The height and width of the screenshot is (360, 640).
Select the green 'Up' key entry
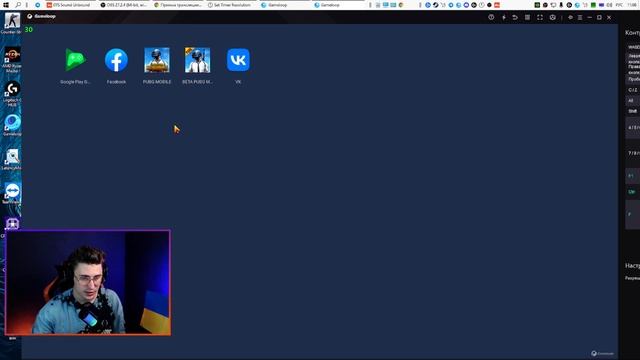(633, 191)
